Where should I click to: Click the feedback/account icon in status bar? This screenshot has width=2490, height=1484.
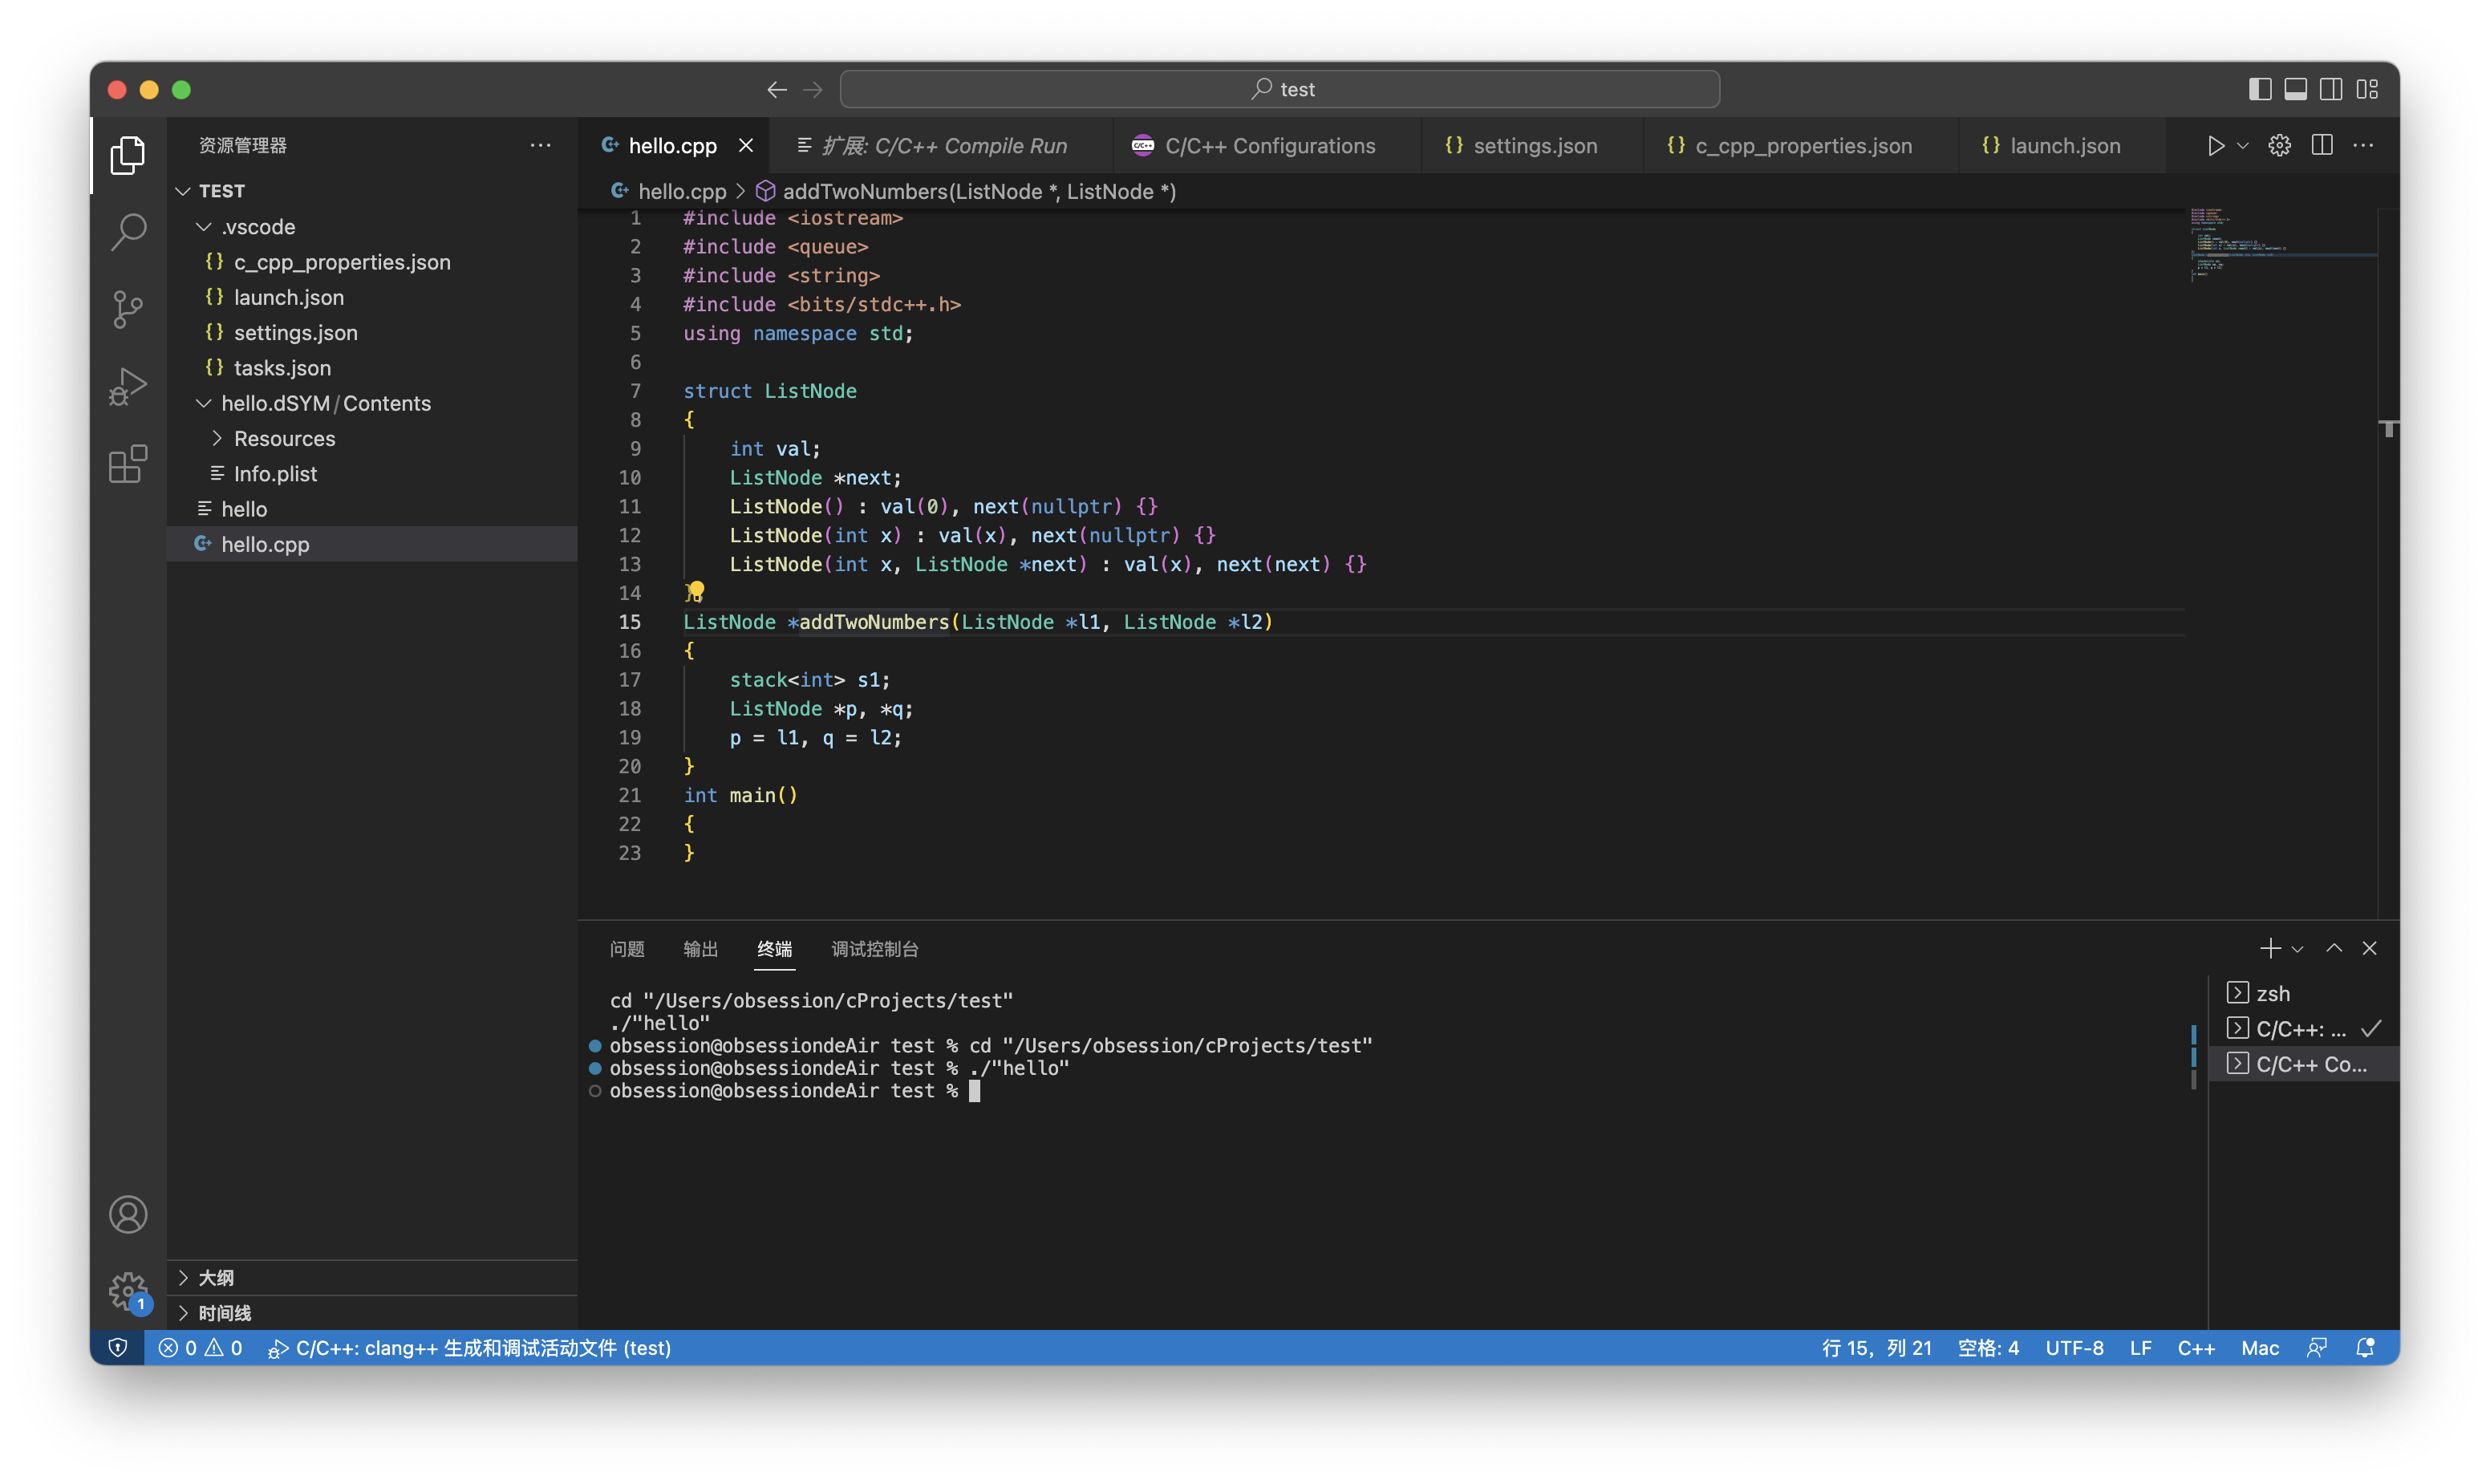click(x=2316, y=1348)
